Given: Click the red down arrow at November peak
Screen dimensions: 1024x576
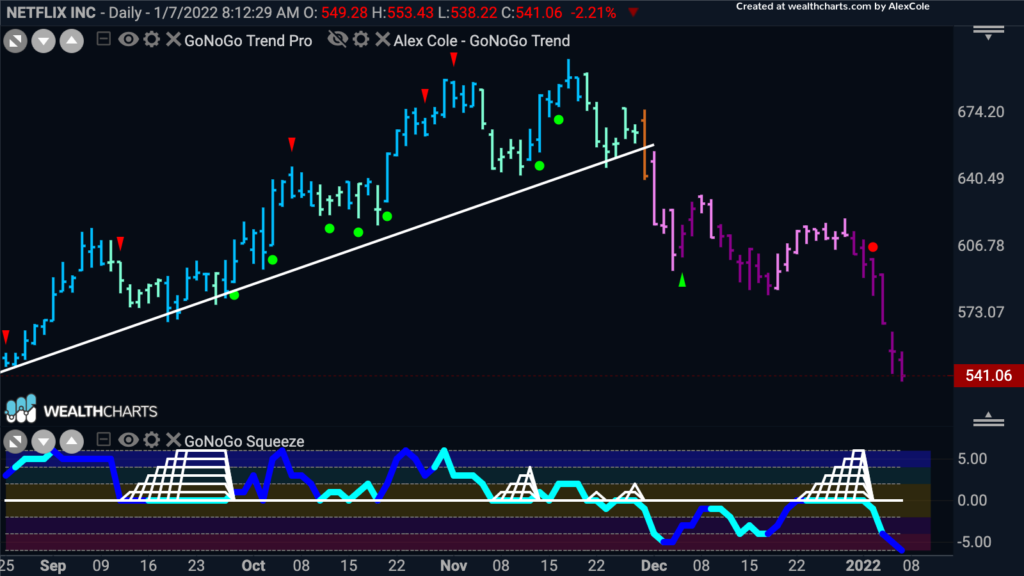Looking at the screenshot, I should [454, 59].
